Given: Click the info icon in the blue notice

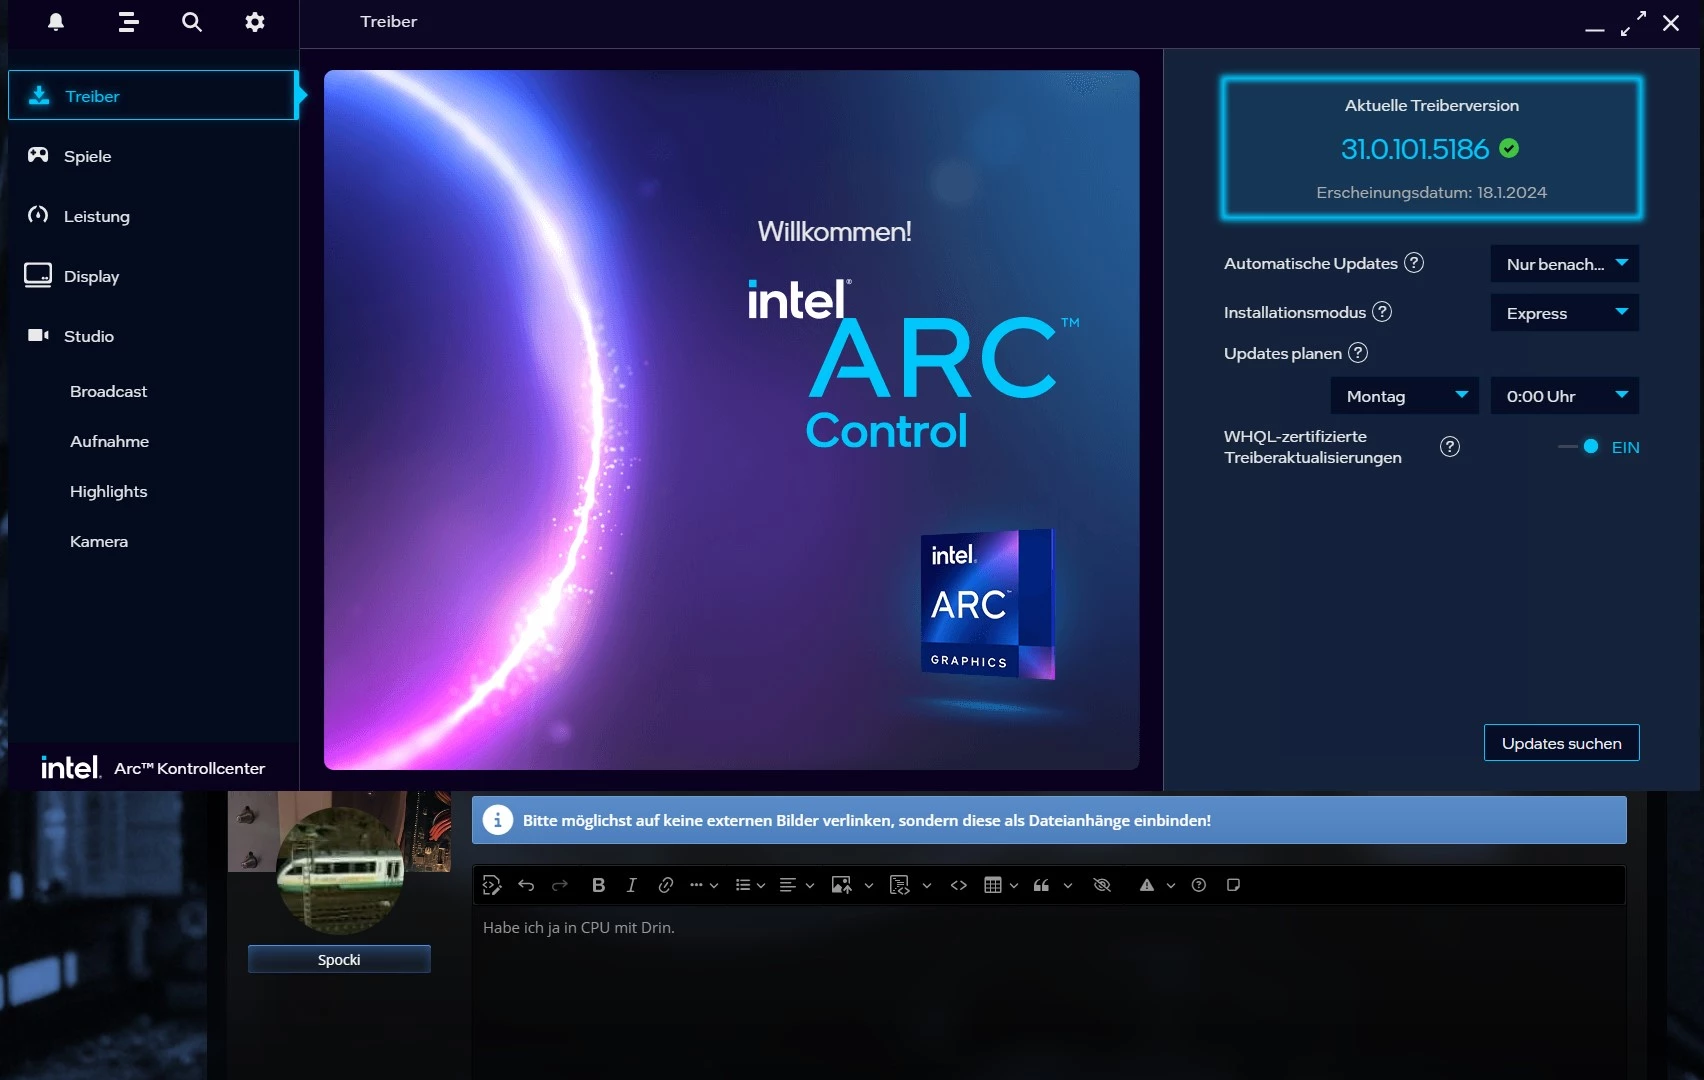Looking at the screenshot, I should click(x=497, y=820).
